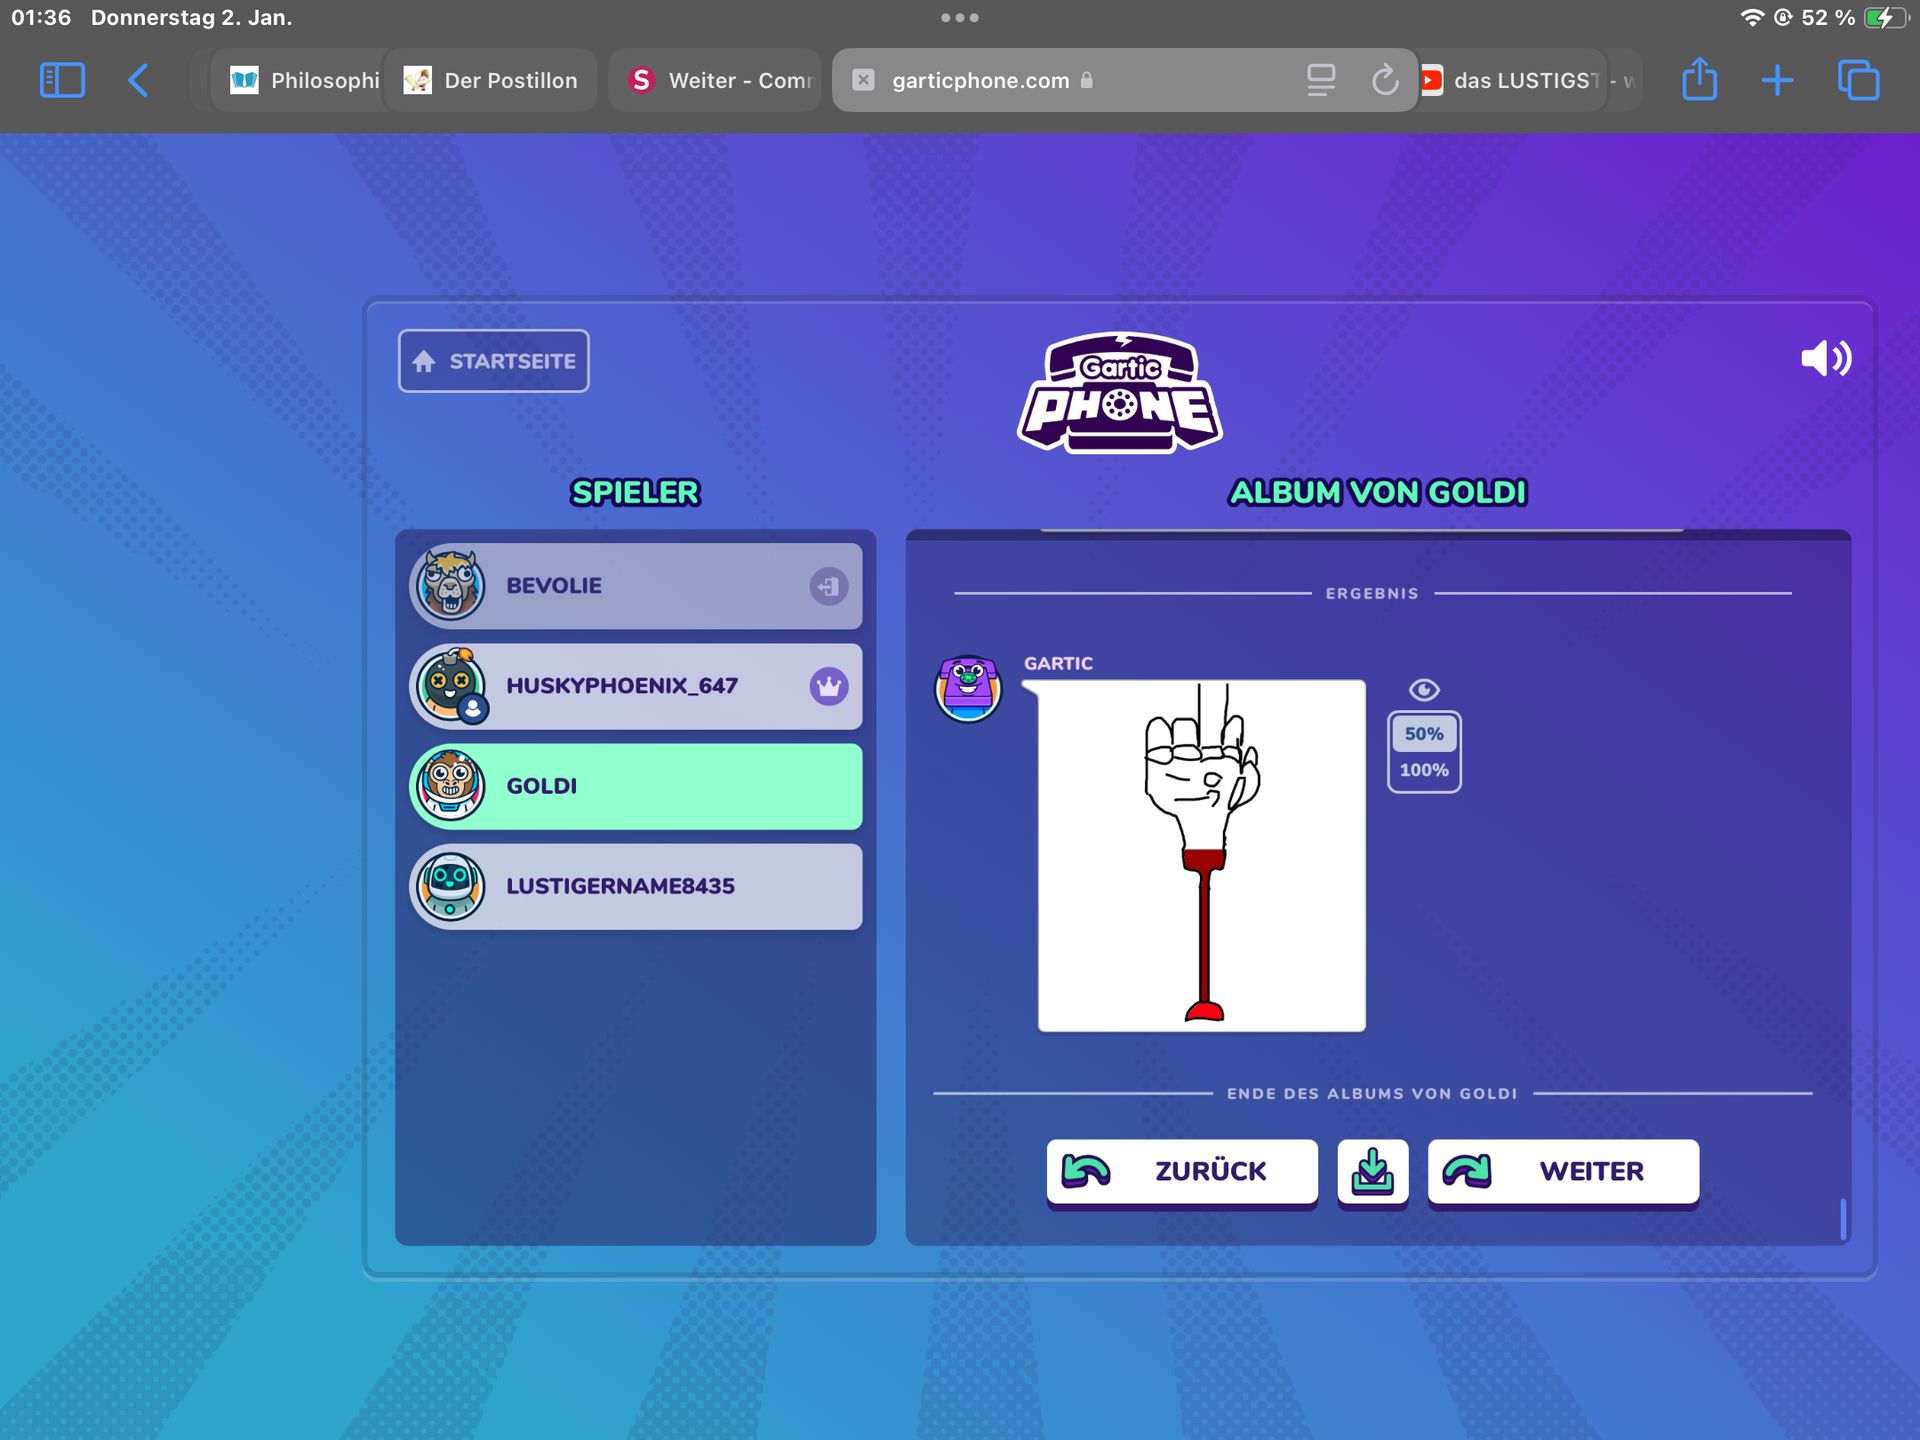Show the Safari tab overview

pyautogui.click(x=1858, y=80)
